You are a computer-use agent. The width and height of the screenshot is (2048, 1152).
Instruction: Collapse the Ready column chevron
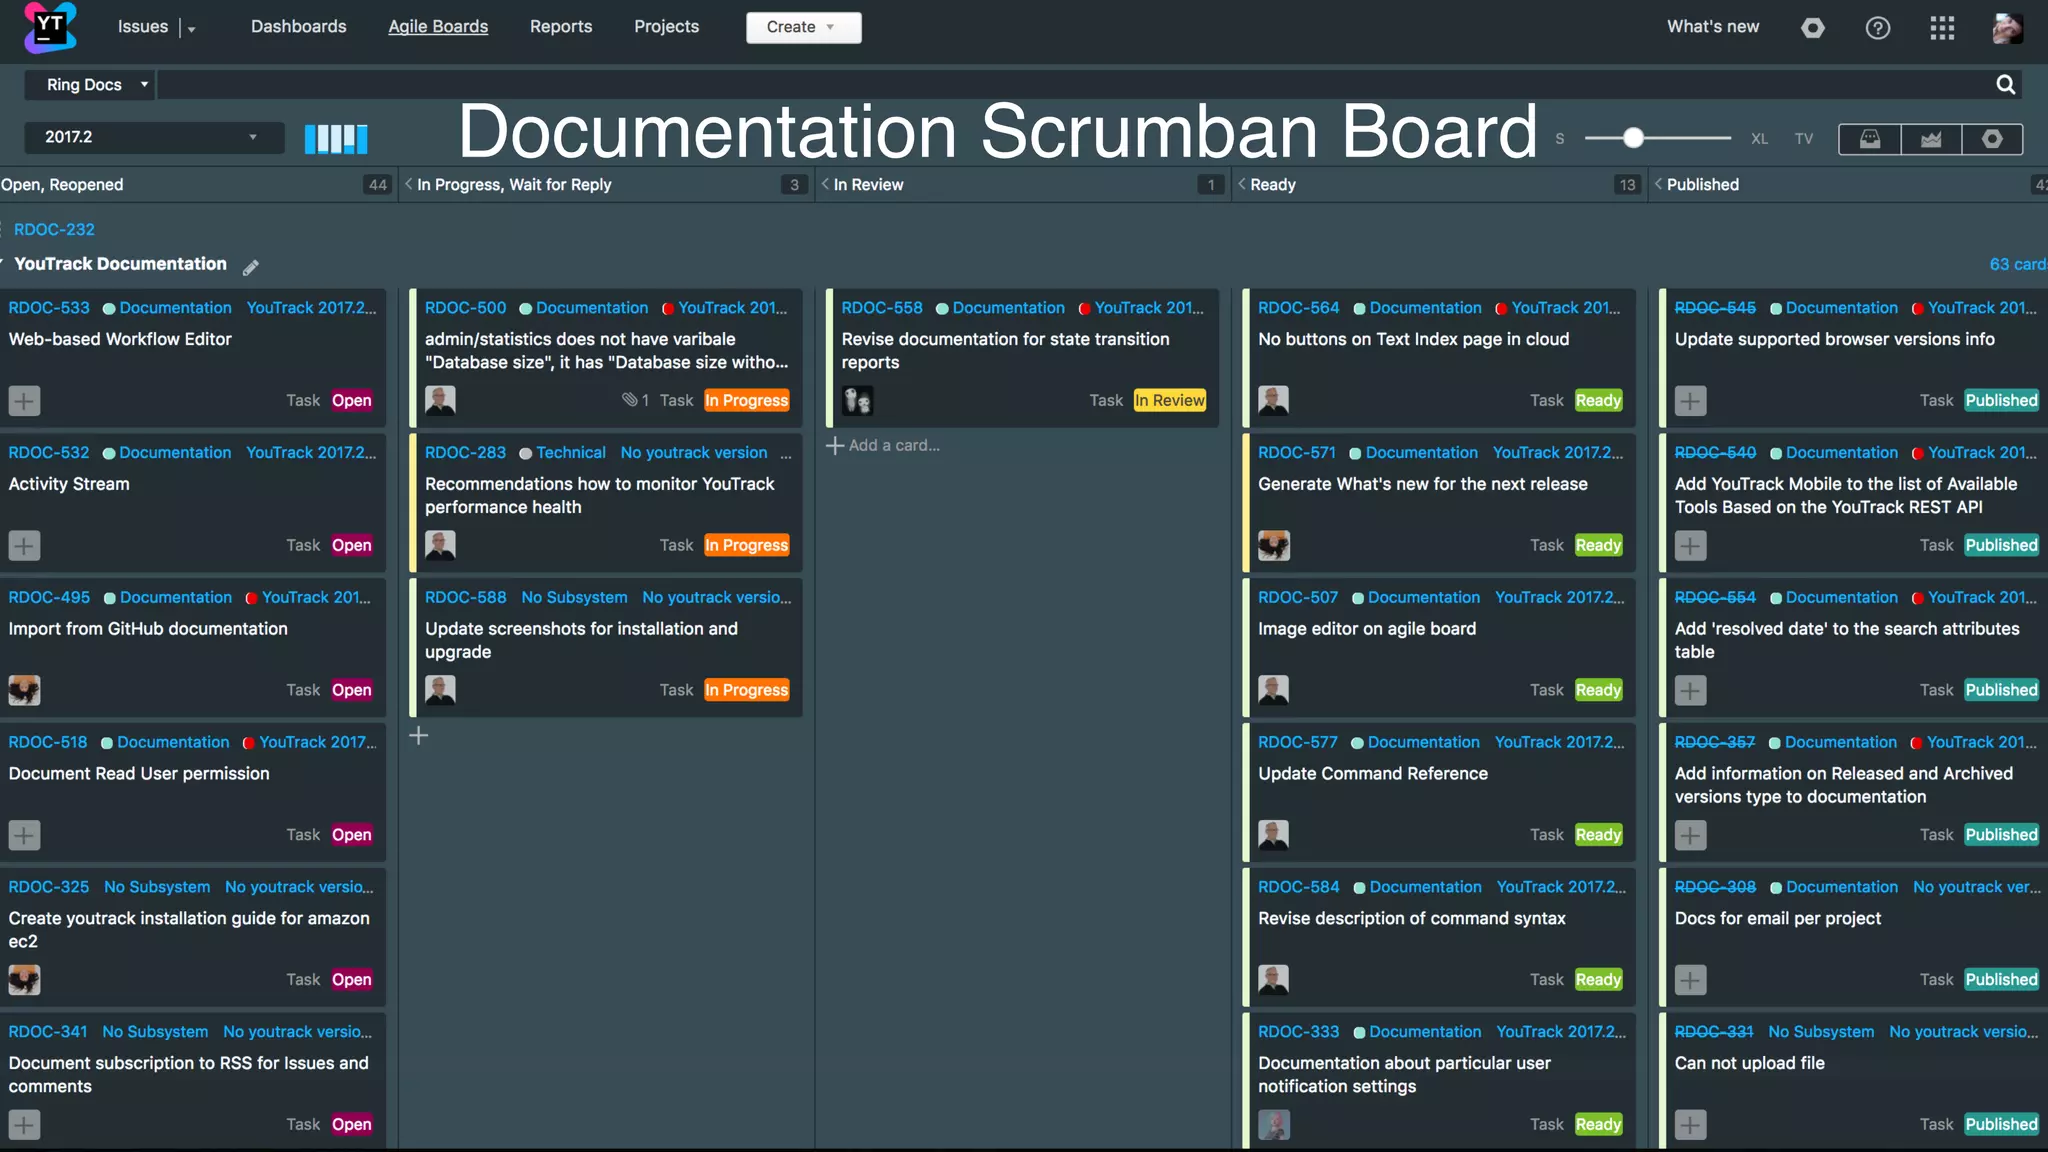point(1242,184)
